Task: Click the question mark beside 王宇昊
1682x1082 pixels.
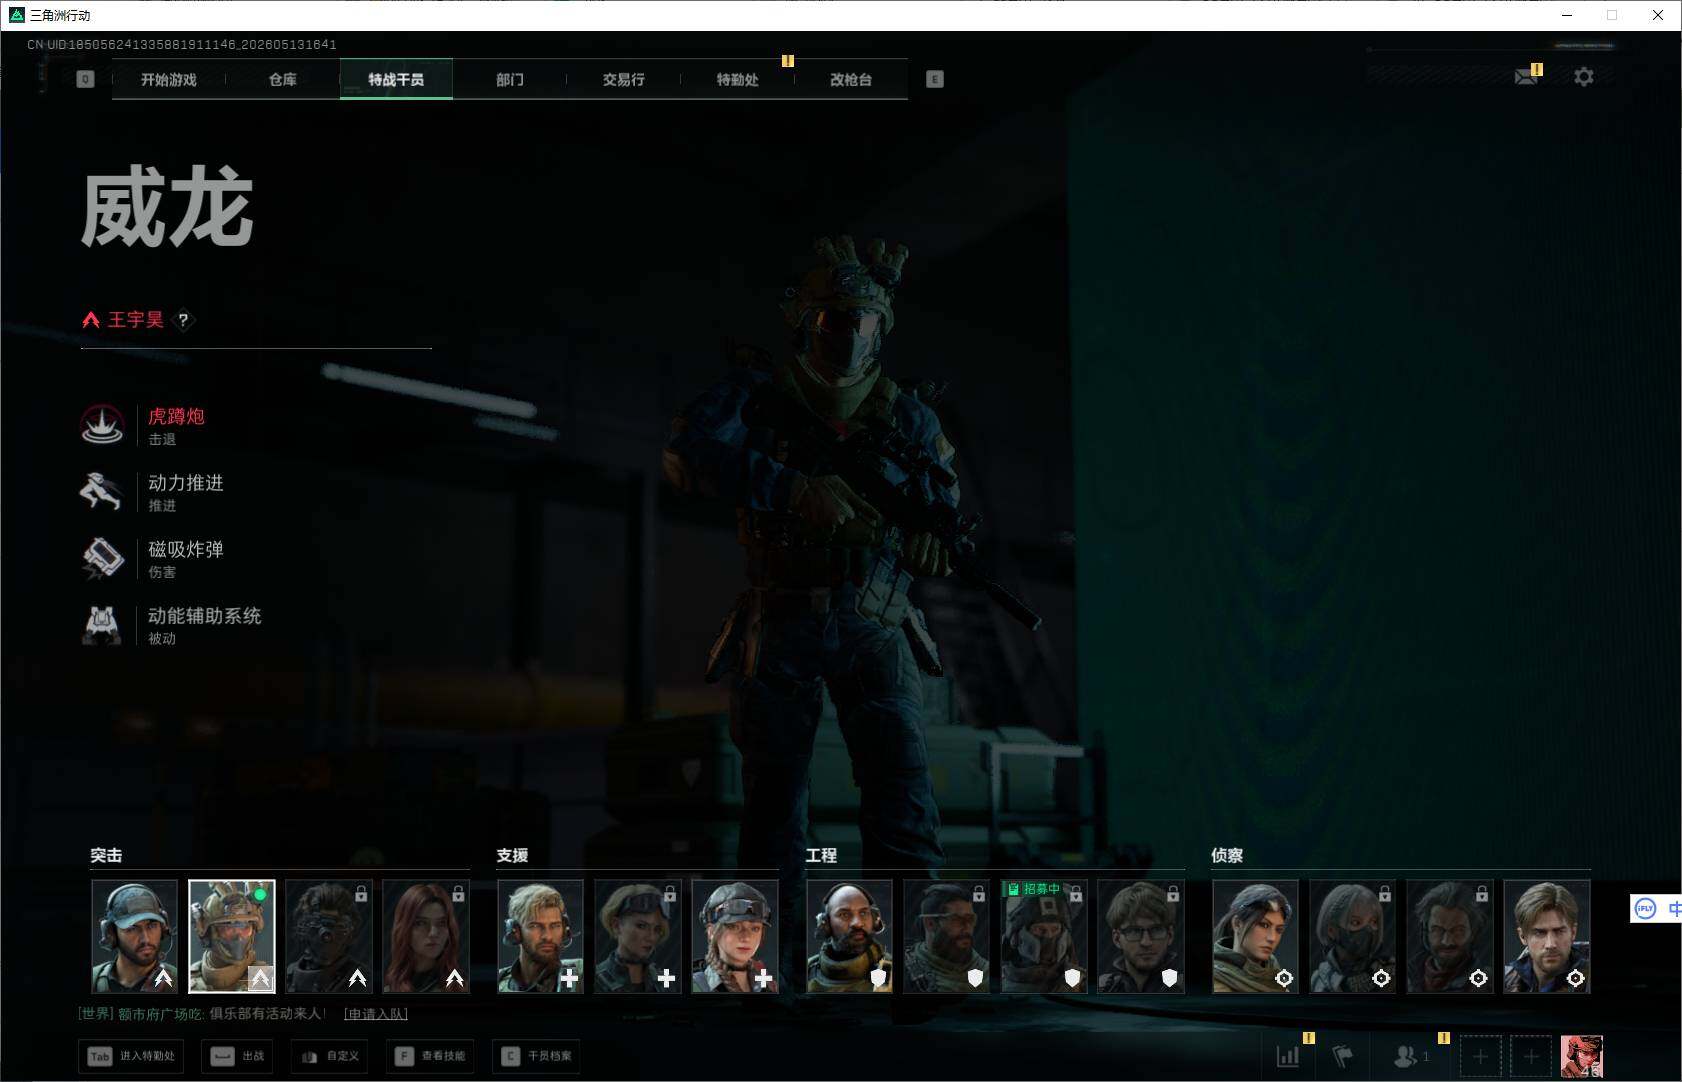Action: click(183, 320)
